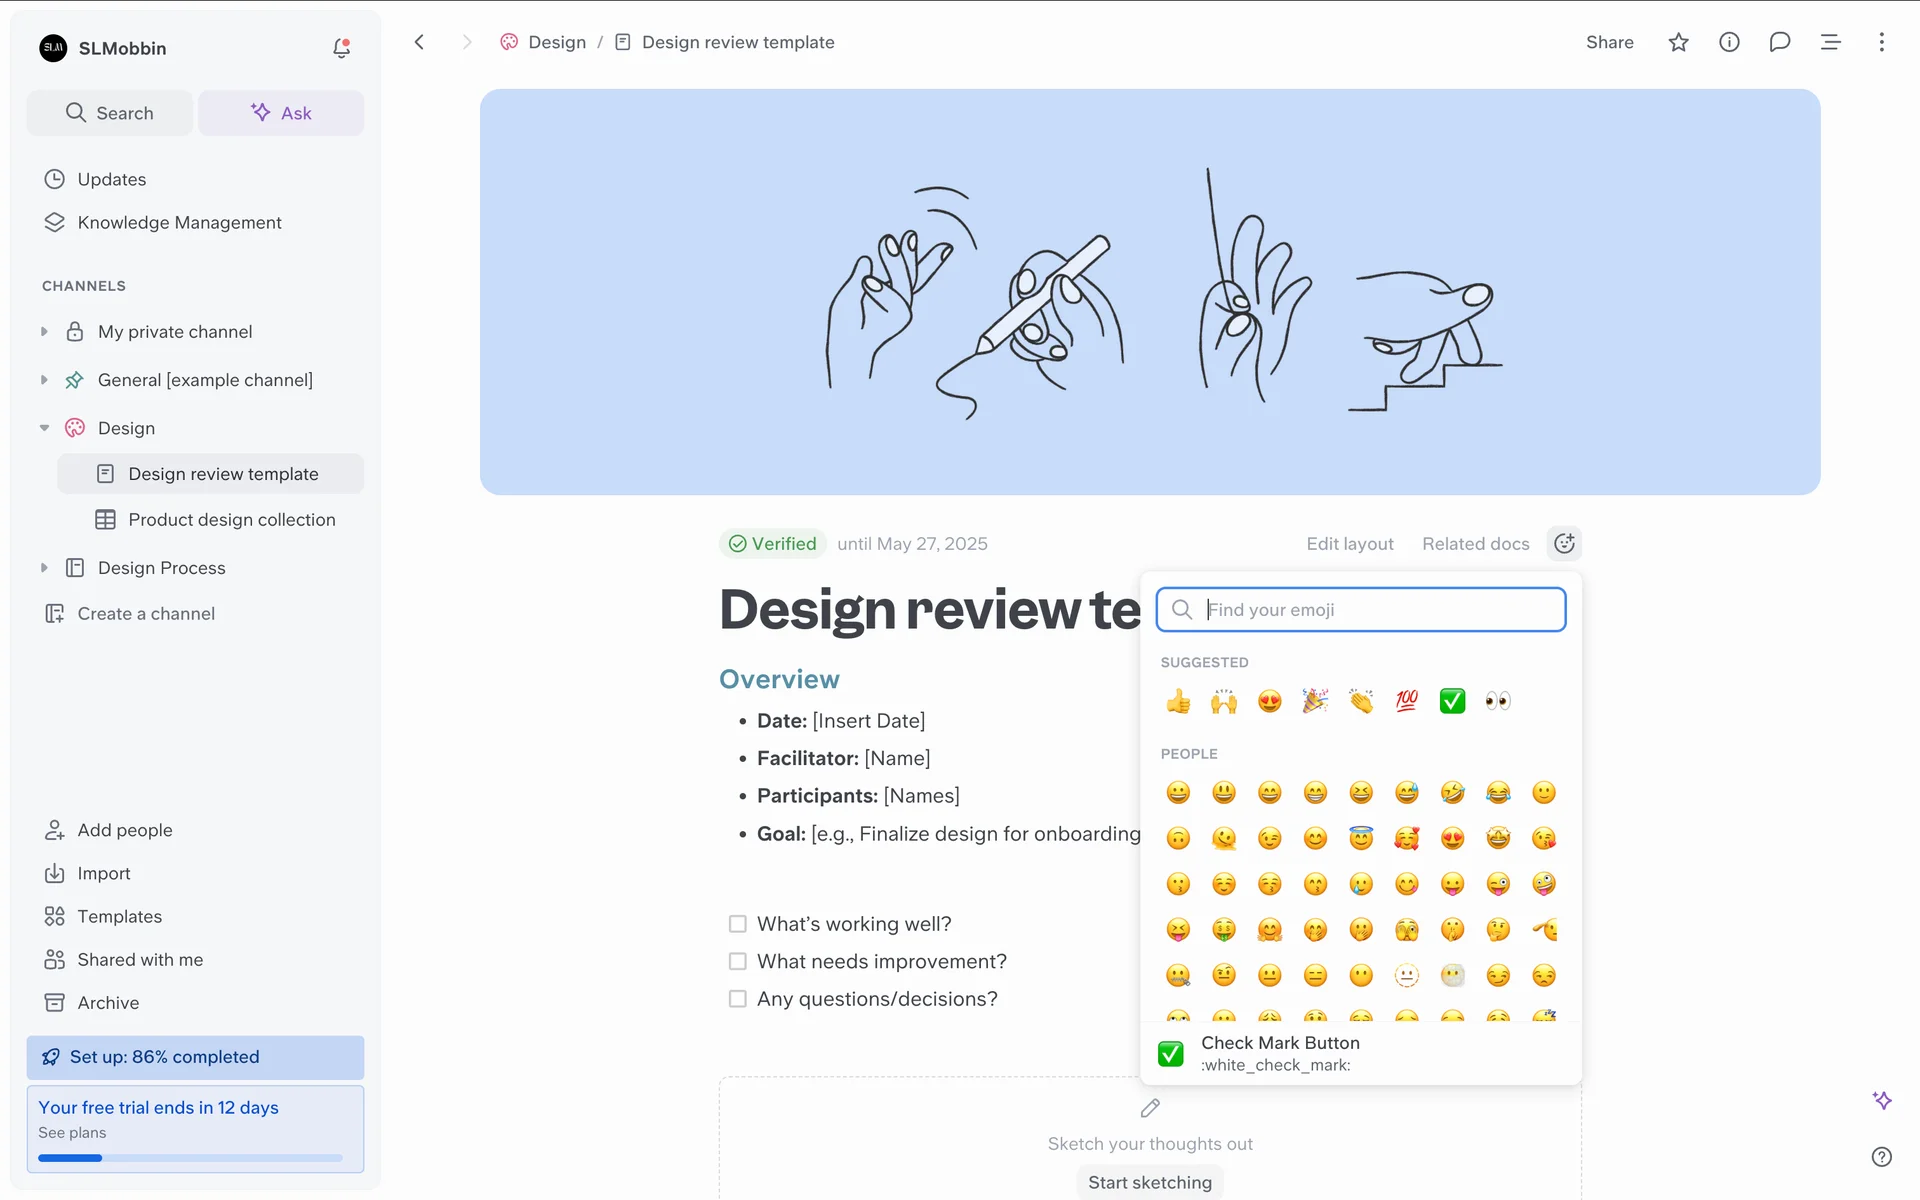Expand the My private channel tree
1920x1200 pixels.
[44, 332]
